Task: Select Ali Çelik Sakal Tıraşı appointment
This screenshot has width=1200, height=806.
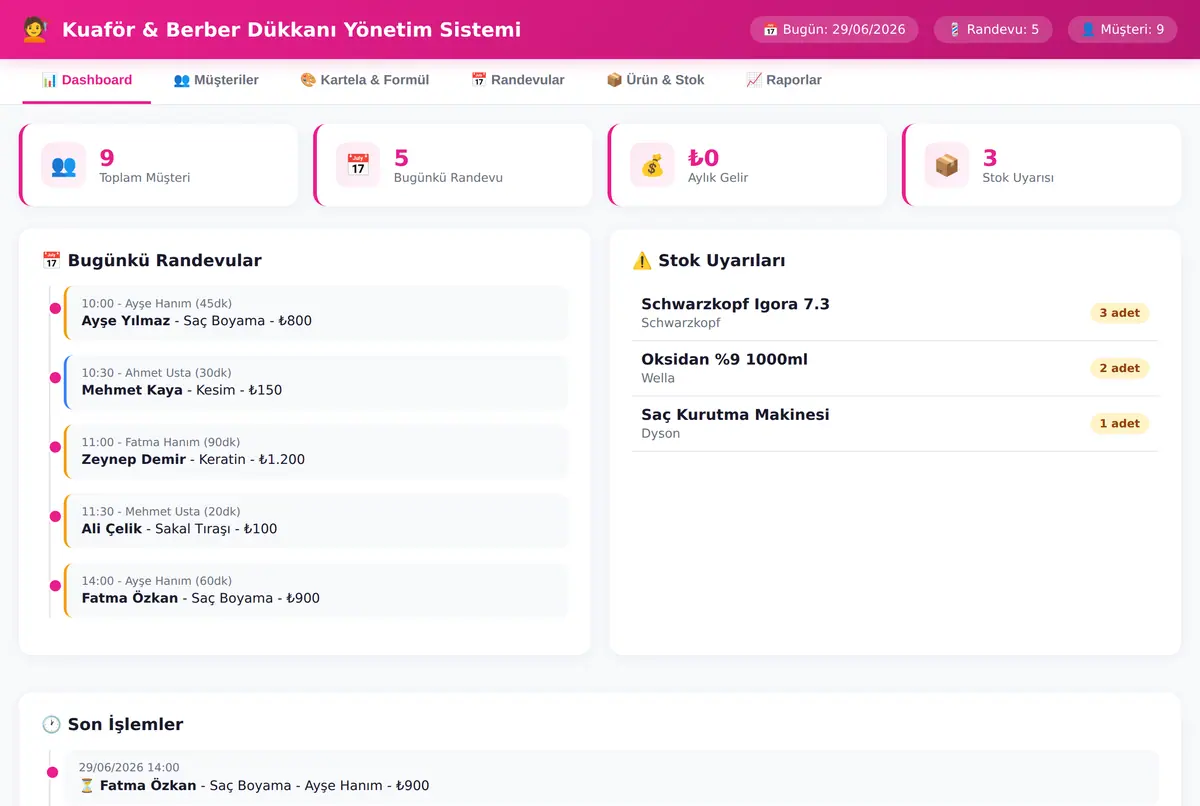Action: coord(316,521)
